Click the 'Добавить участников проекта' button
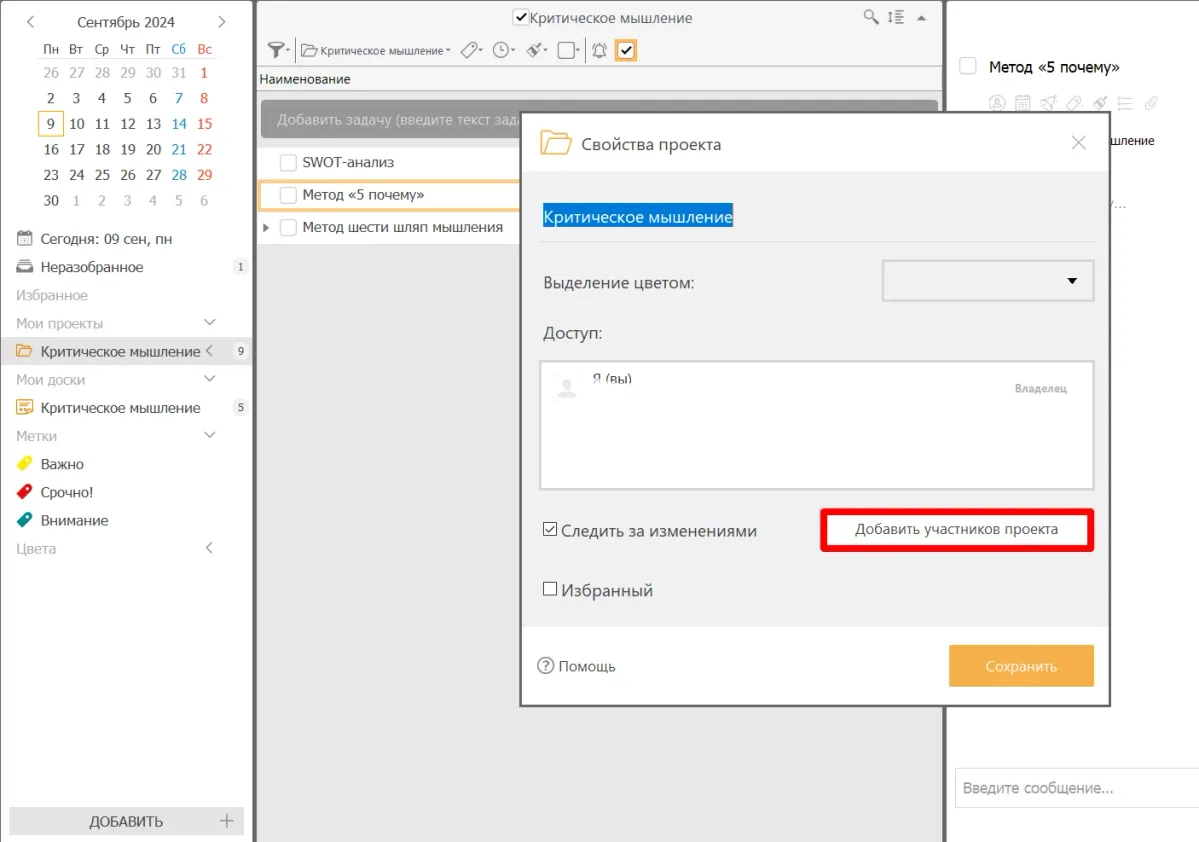The height and width of the screenshot is (842, 1199). [x=956, y=530]
